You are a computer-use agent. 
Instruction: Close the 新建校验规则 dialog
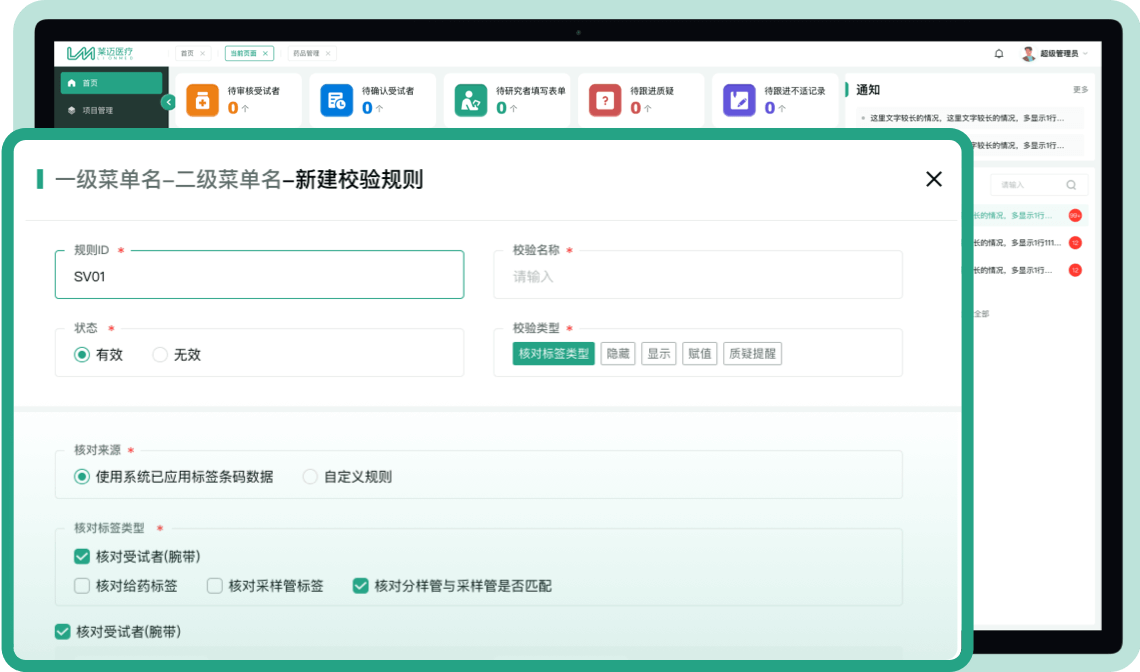pos(933,179)
